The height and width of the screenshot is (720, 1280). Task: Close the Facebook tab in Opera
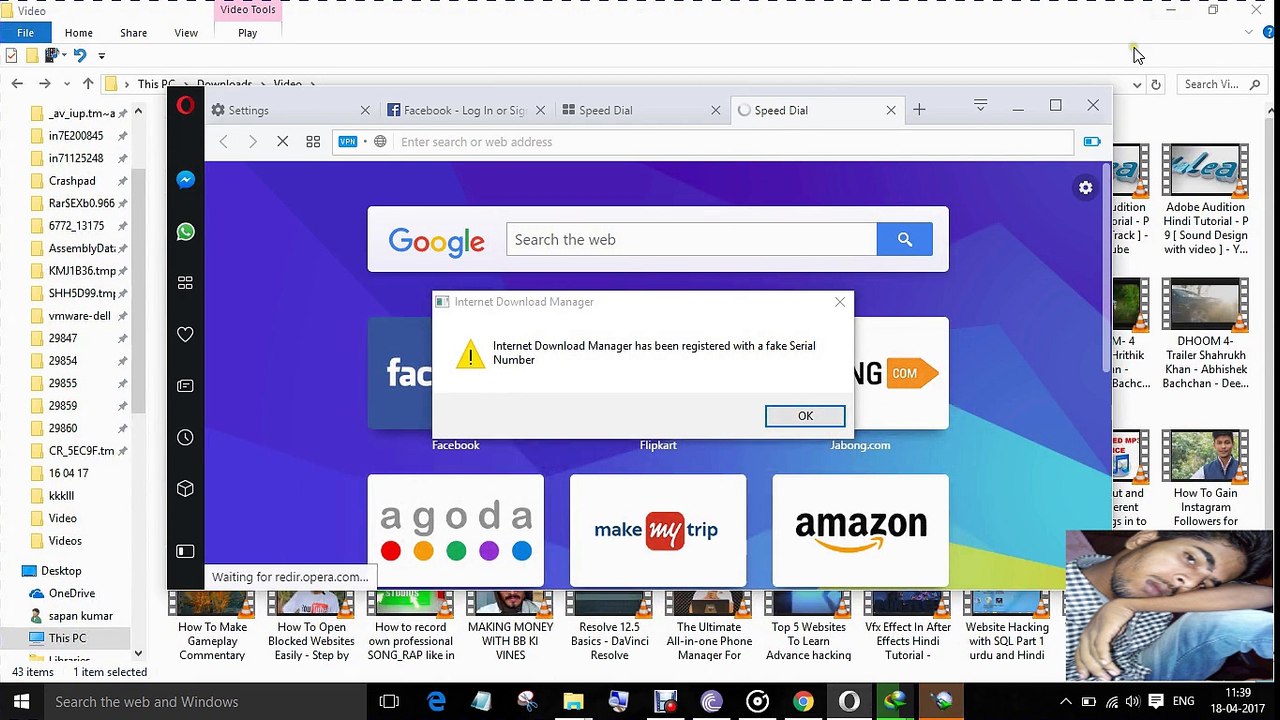[541, 110]
